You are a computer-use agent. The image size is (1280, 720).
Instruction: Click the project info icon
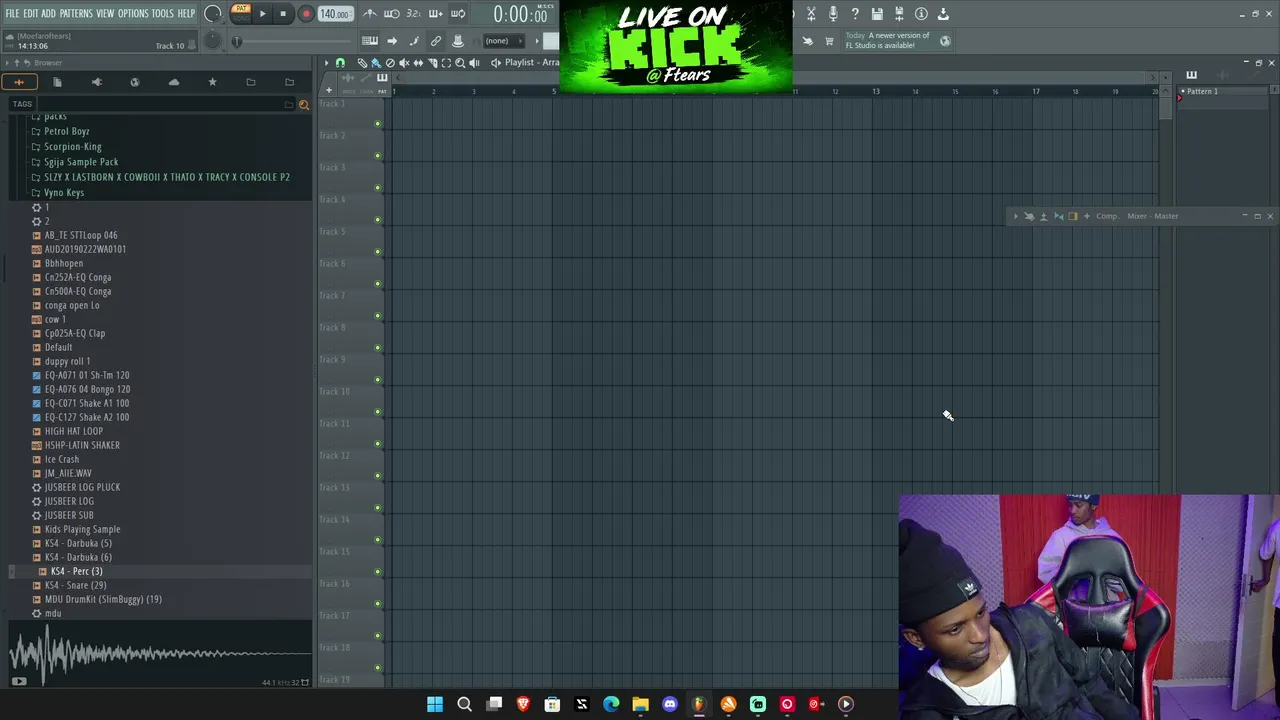point(921,14)
